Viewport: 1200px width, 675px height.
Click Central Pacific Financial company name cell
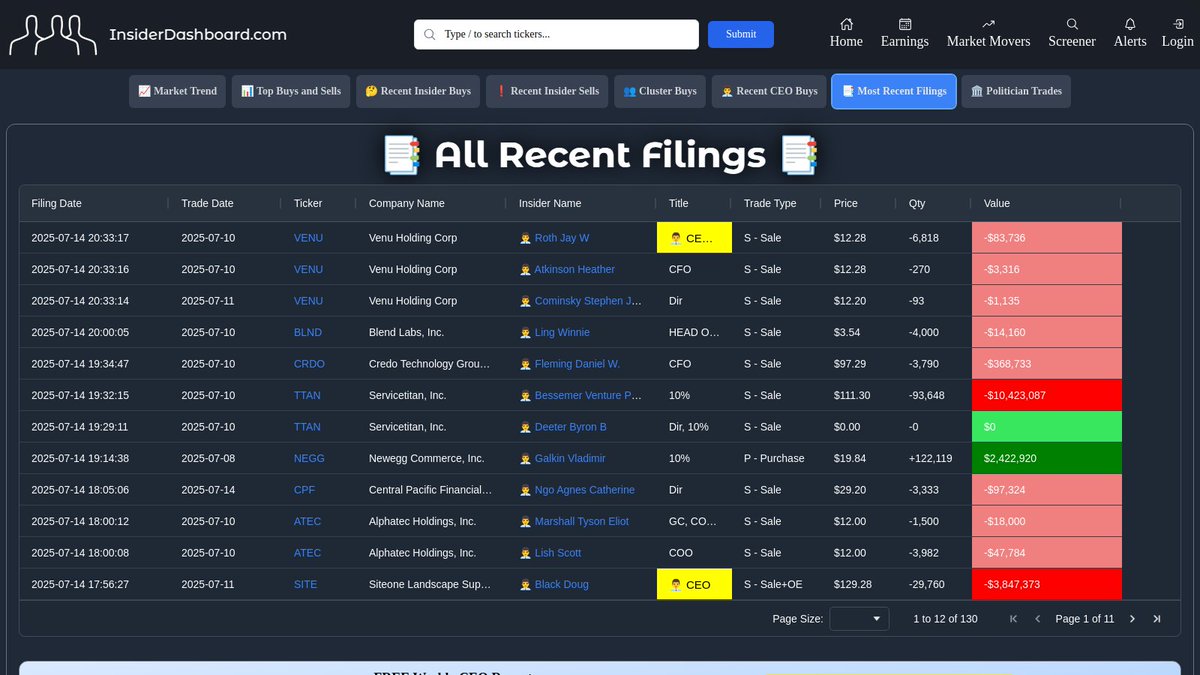point(431,490)
